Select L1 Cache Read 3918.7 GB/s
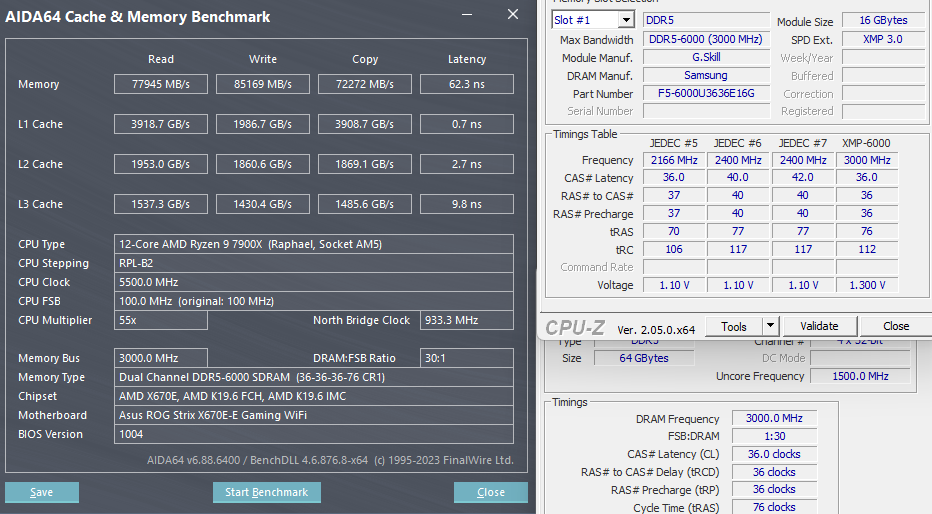 click(x=160, y=124)
